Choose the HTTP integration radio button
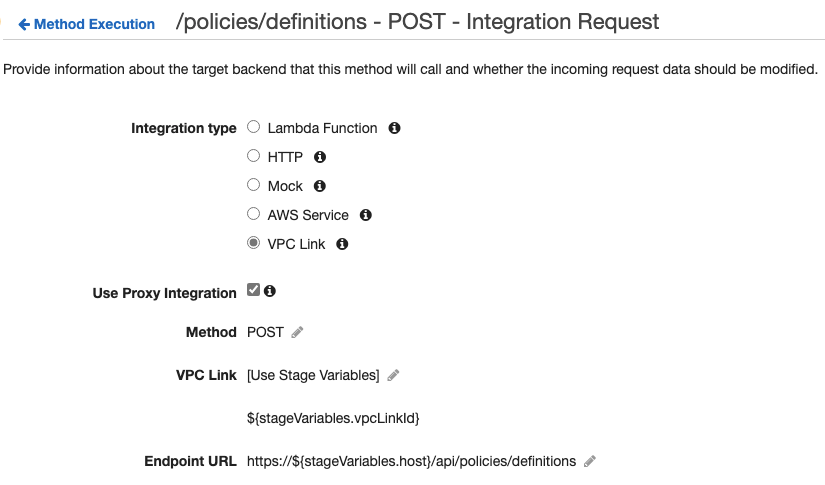Image resolution: width=825 pixels, height=485 pixels. pos(254,156)
